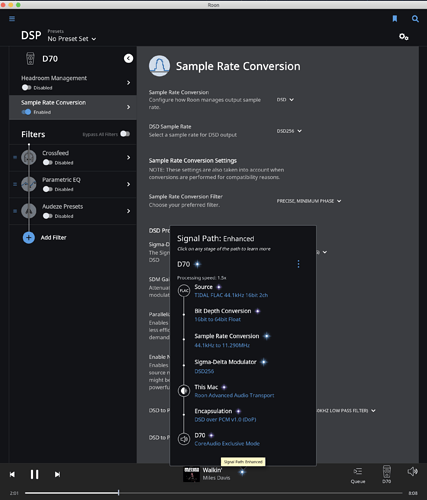Image resolution: width=427 pixels, height=500 pixels.
Task: Click the Walkin' track title
Action: [212, 470]
